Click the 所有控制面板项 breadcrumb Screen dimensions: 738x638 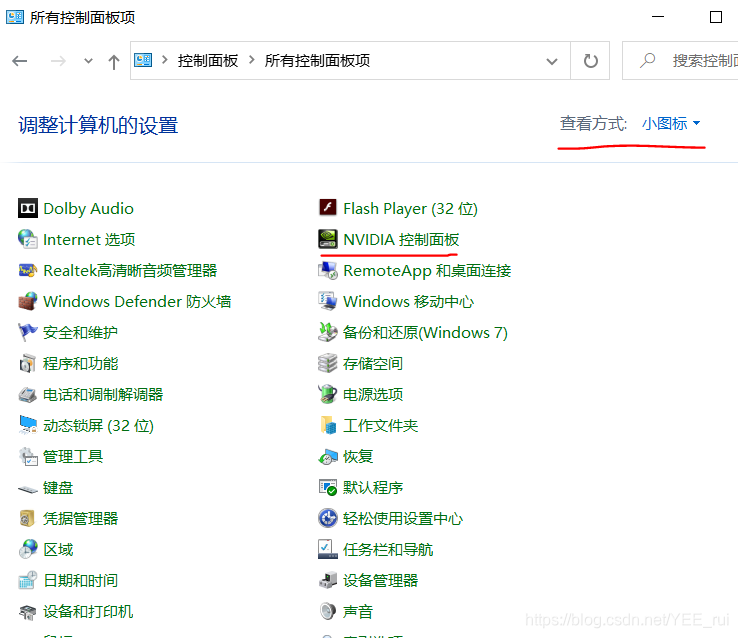tap(317, 61)
